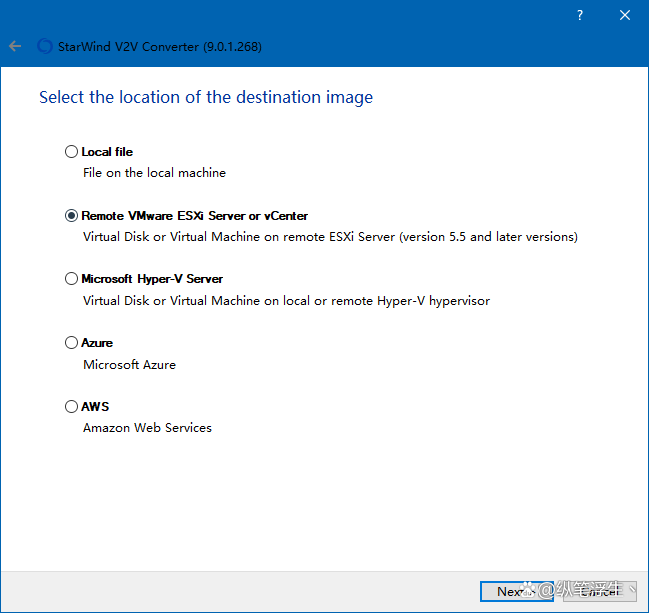The height and width of the screenshot is (613, 649).
Task: Click the 'AWS' option label
Action: (95, 407)
